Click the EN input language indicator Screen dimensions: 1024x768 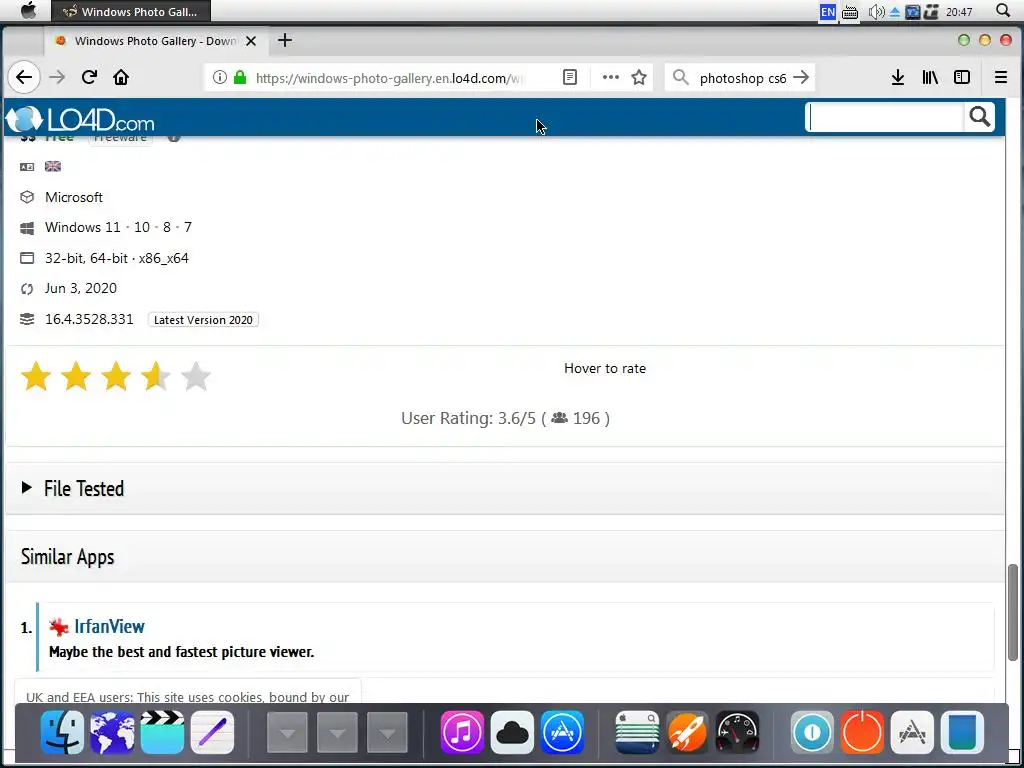coord(827,12)
